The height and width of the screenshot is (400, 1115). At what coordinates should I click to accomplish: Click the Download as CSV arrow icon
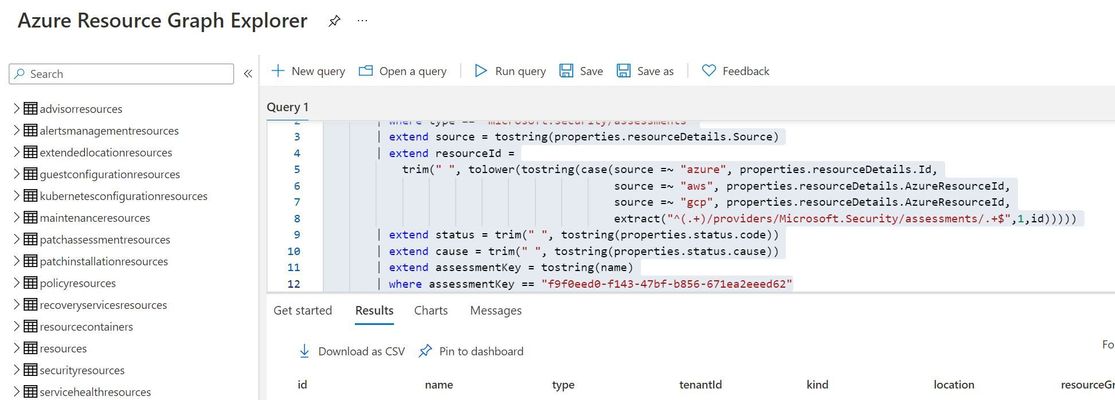tap(304, 351)
